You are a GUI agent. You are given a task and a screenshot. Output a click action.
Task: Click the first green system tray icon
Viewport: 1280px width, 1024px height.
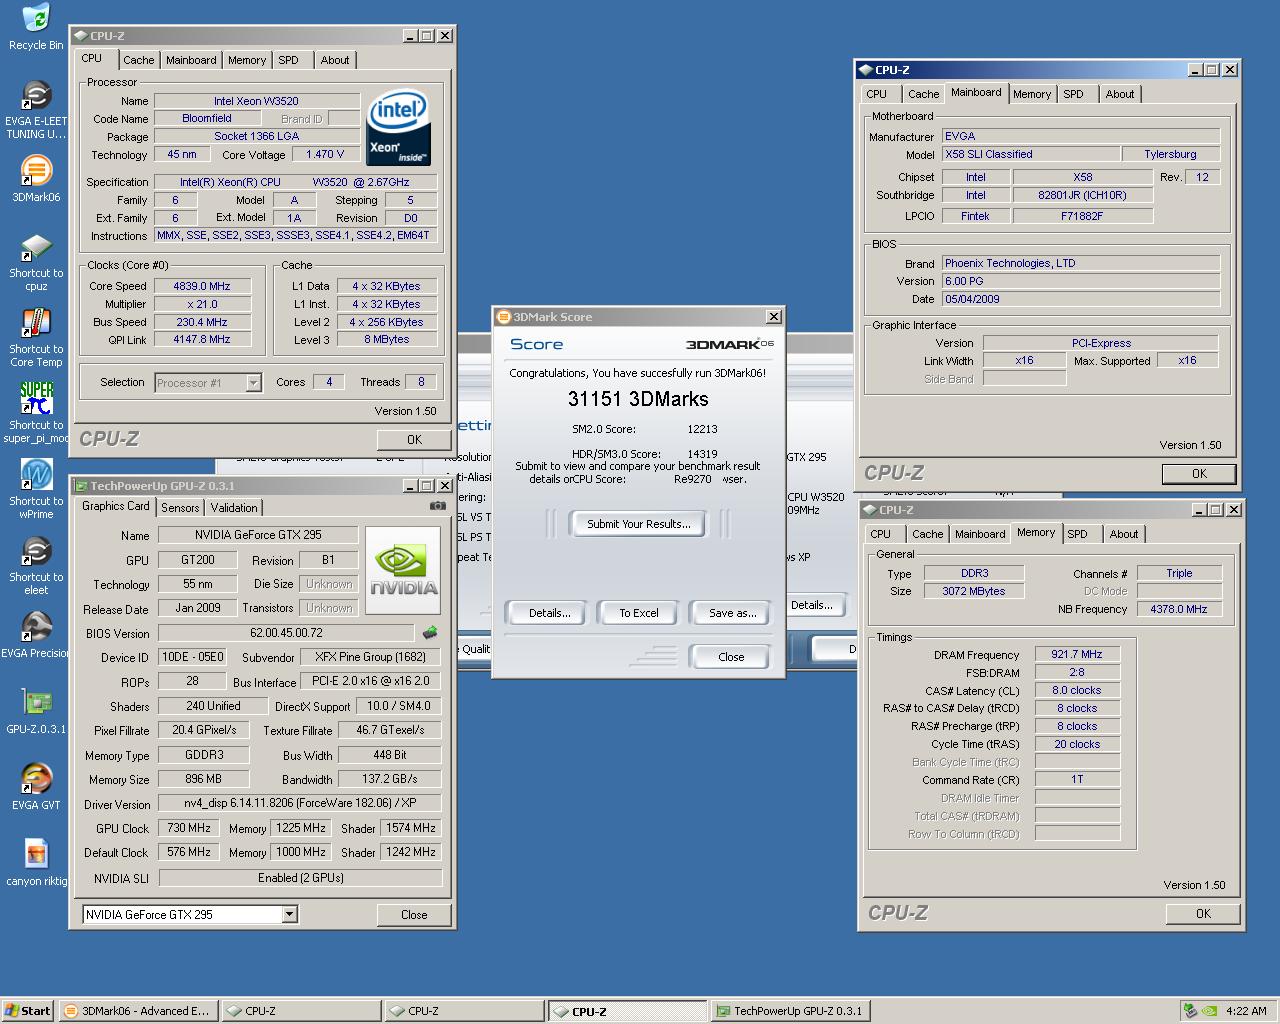(x=1190, y=1011)
